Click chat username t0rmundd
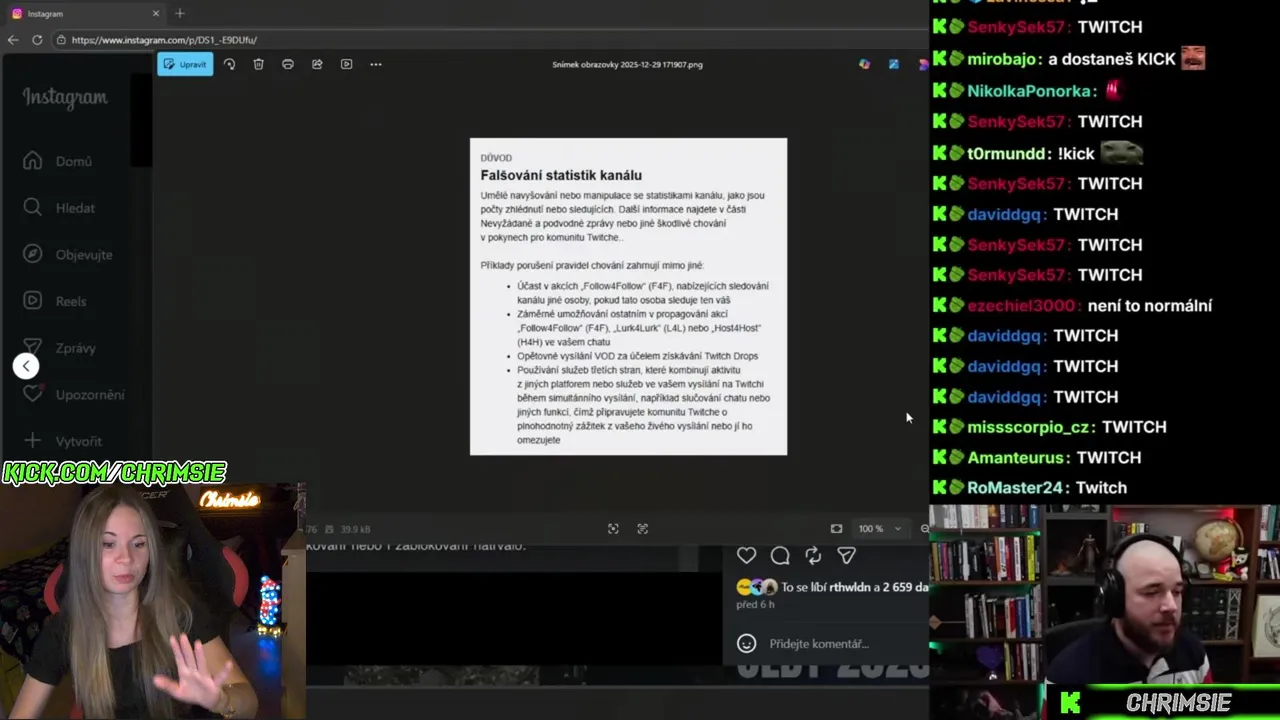This screenshot has height=720, width=1280. point(1008,153)
